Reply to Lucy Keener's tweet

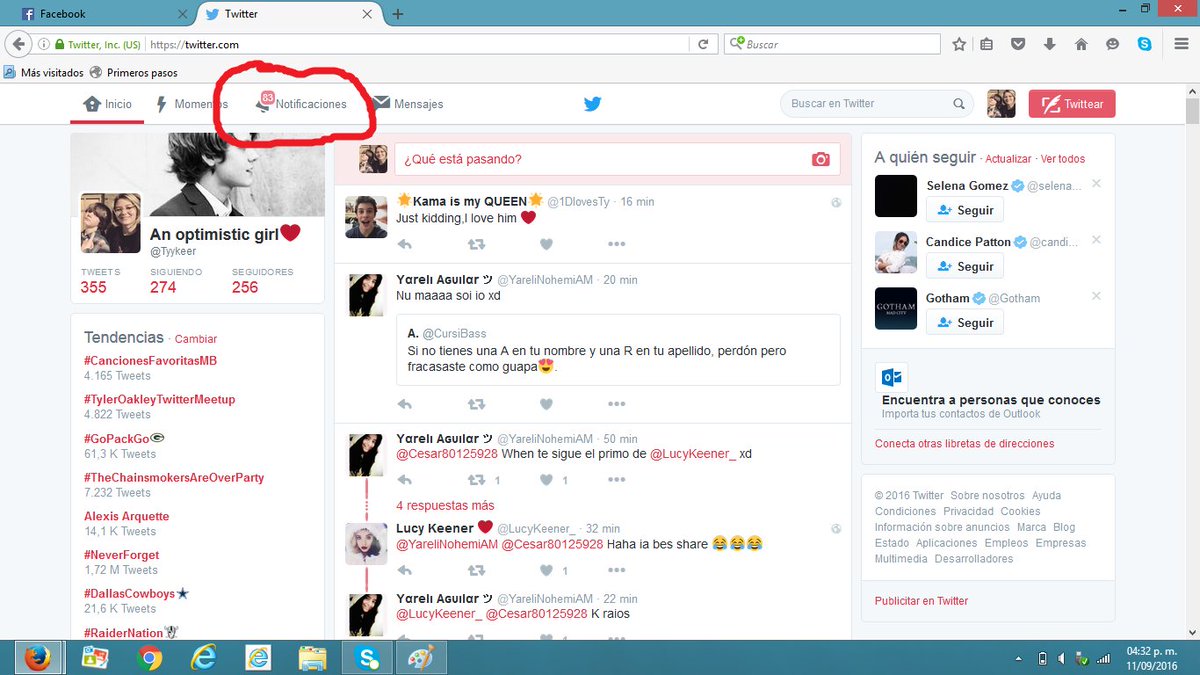coord(405,571)
